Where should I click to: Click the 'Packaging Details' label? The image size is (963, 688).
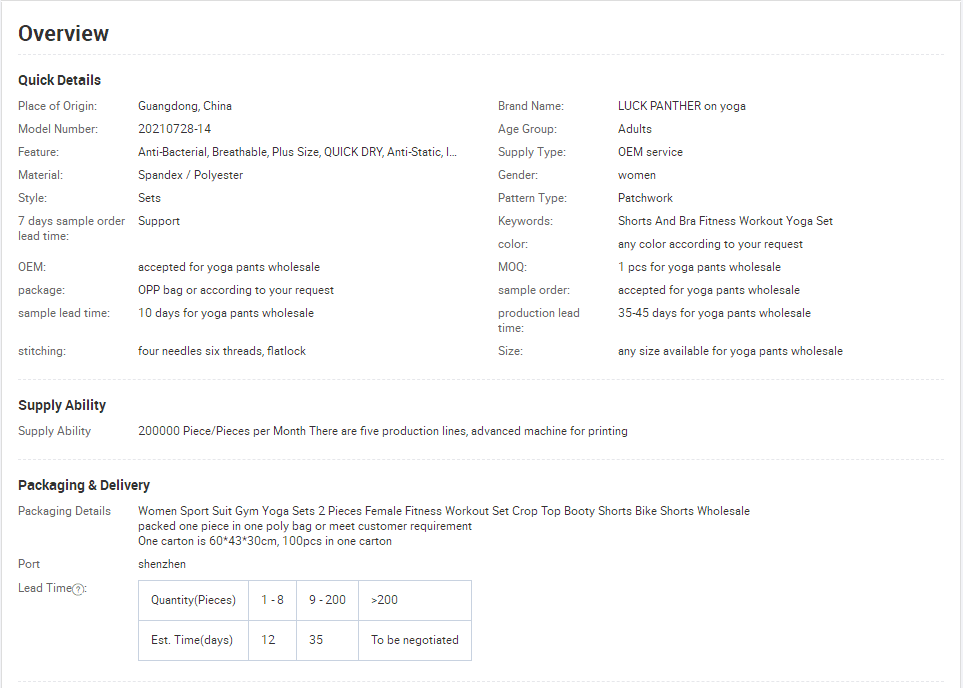click(64, 511)
